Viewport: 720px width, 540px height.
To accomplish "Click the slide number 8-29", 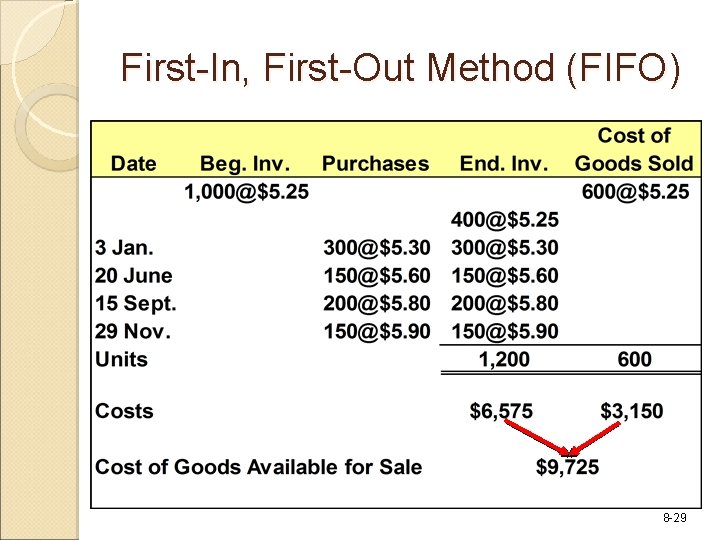I will (x=675, y=518).
